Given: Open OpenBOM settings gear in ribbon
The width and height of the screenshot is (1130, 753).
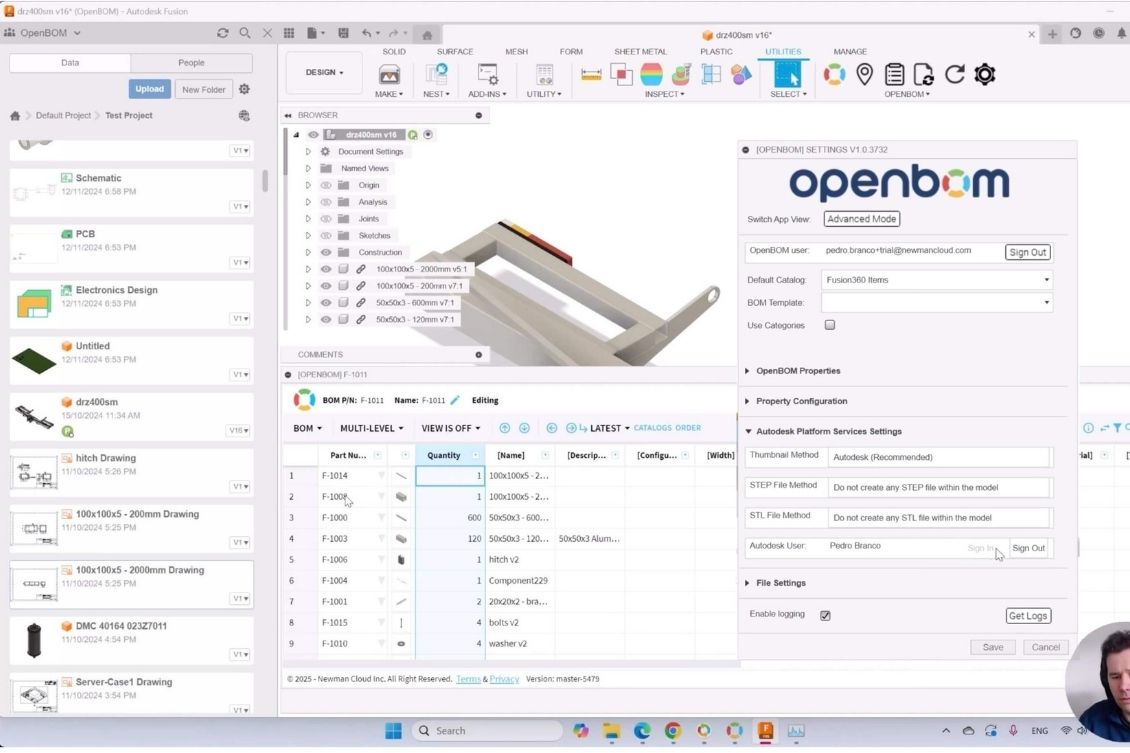Looking at the screenshot, I should pos(984,74).
